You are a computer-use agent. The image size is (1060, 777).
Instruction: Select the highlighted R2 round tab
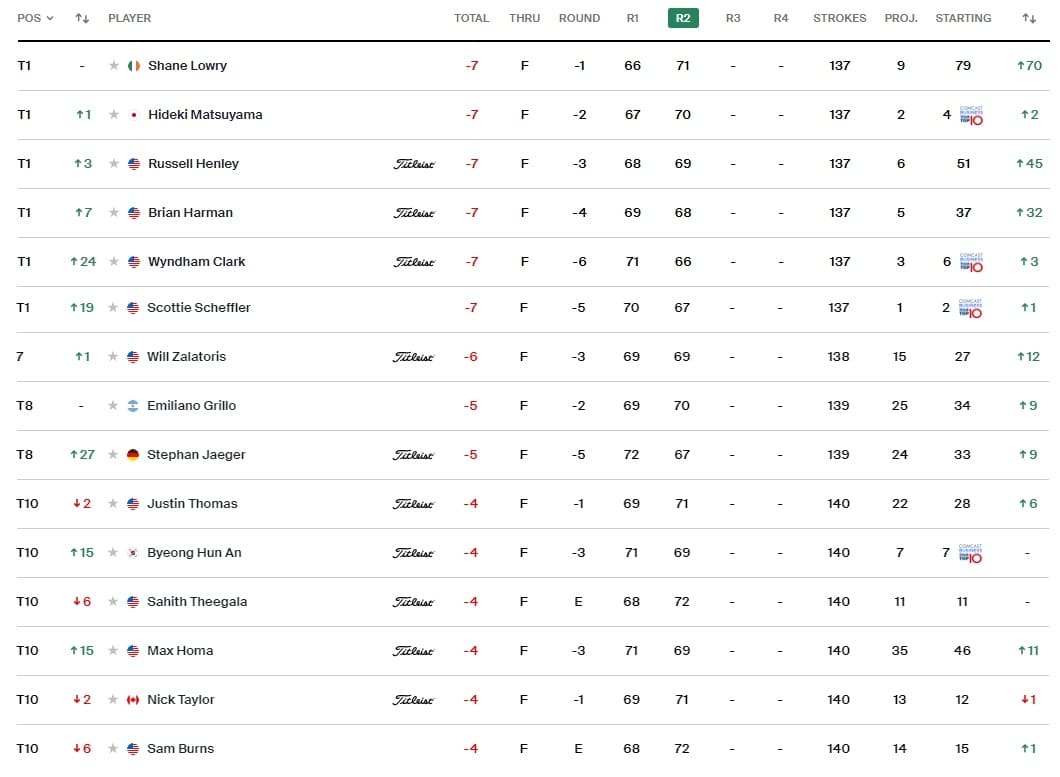click(x=683, y=18)
